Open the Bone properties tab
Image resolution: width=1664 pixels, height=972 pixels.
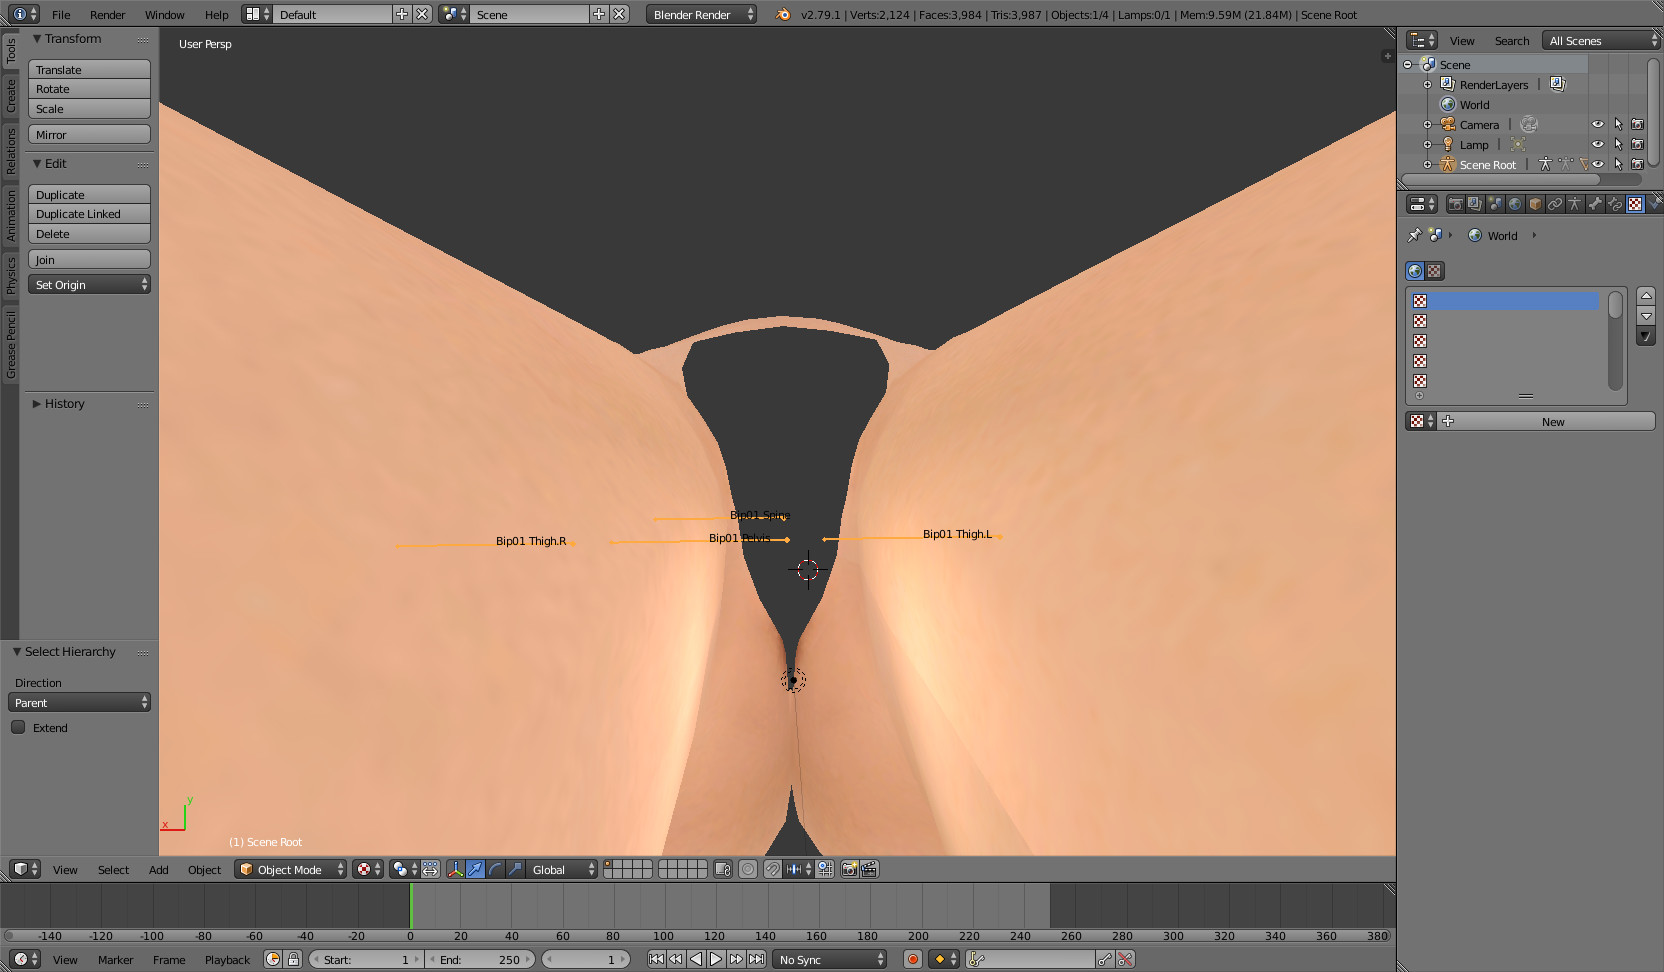point(1595,204)
